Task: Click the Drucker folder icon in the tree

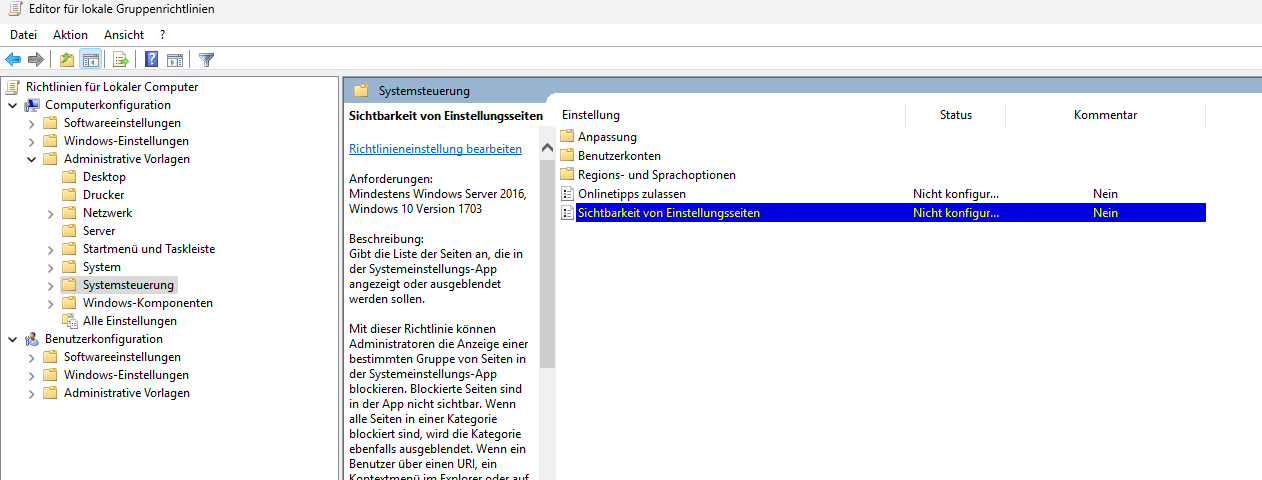Action: point(69,195)
